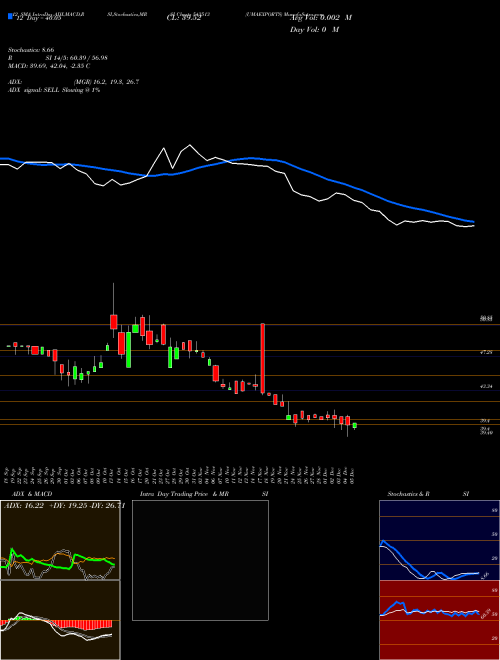Image resolution: width=500 pixels, height=660 pixels.
Task: Select the 'Stochastics: 8.66' reading
Action: 31,50
